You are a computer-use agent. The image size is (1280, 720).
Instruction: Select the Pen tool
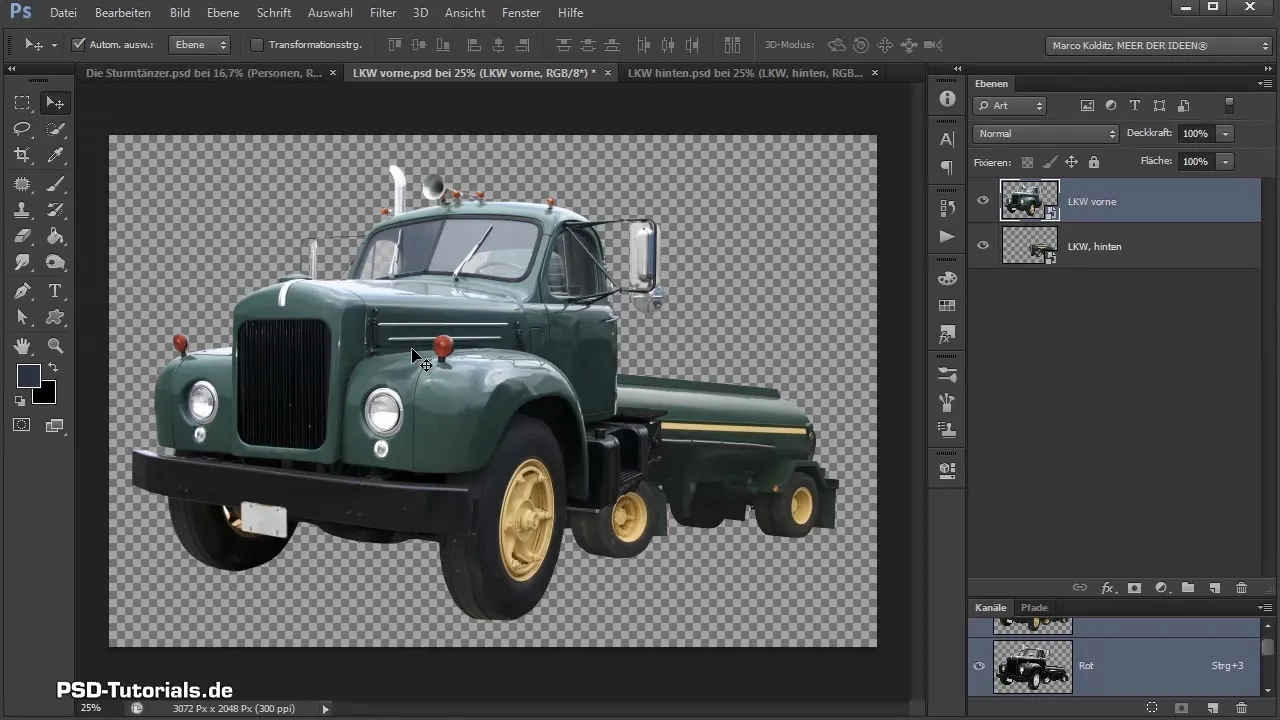pos(22,292)
